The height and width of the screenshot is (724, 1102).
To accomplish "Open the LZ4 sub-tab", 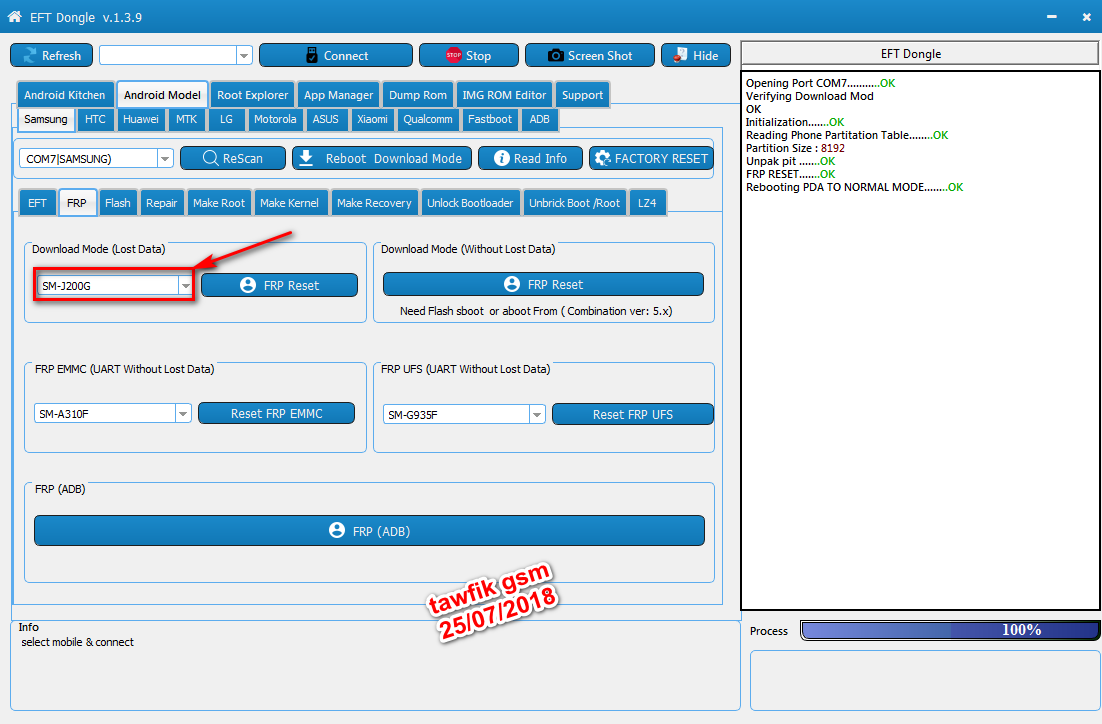I will [x=647, y=203].
